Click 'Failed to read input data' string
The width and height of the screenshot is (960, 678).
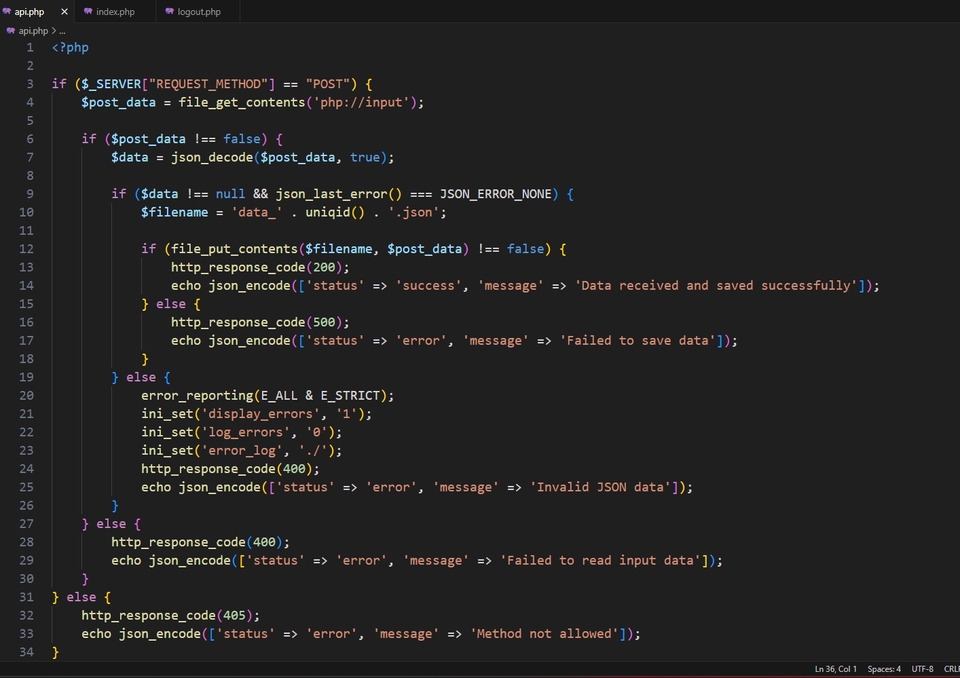pyautogui.click(x=600, y=560)
